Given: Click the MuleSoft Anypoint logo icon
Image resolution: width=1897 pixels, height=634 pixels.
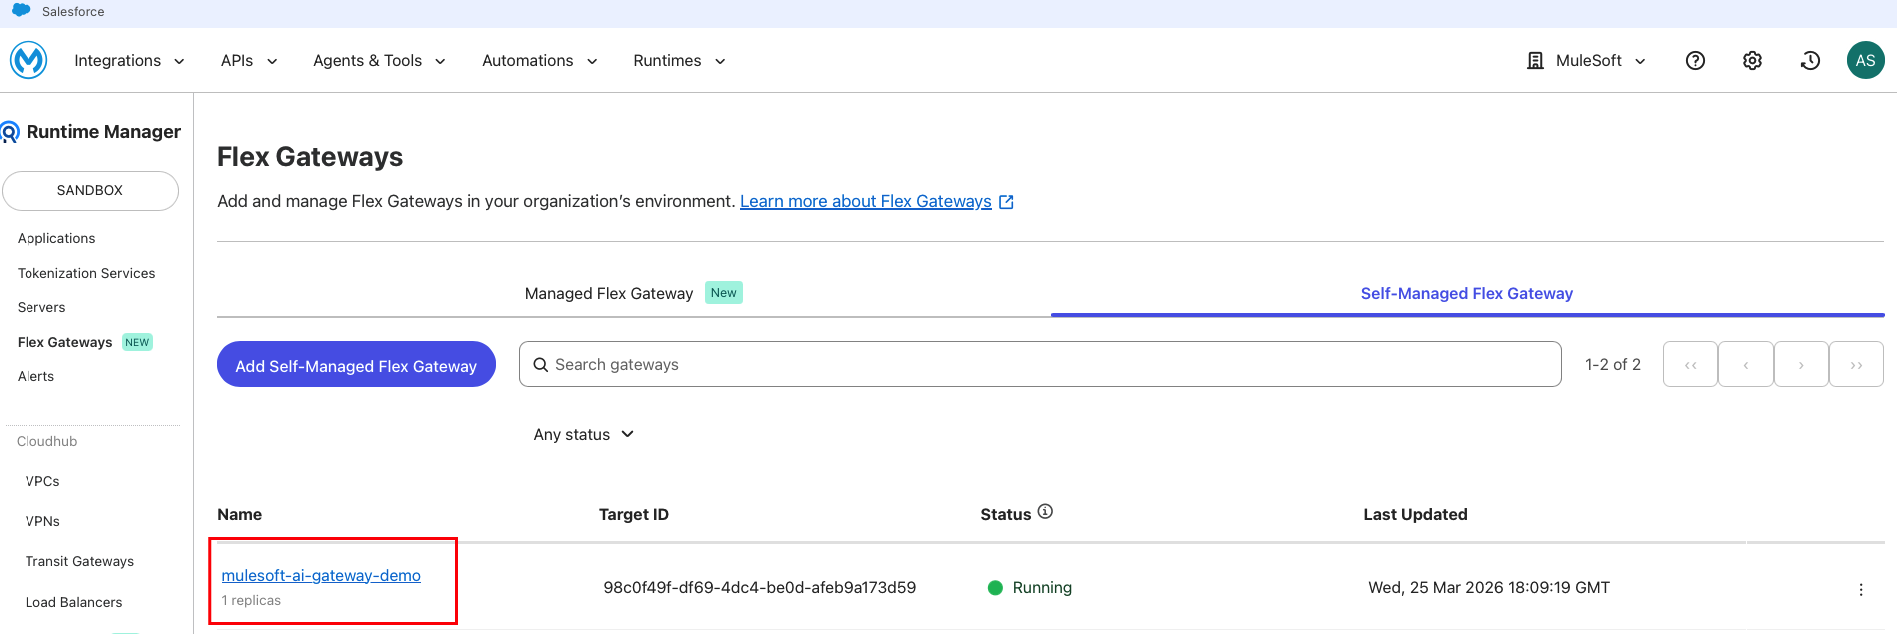Looking at the screenshot, I should 29,60.
